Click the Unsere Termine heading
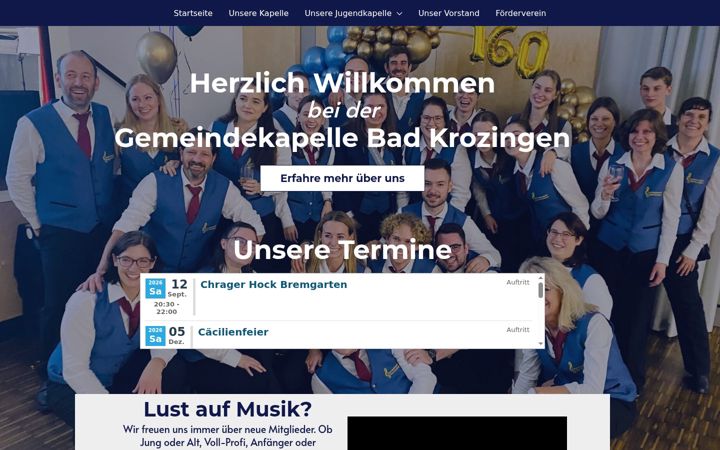Image resolution: width=720 pixels, height=450 pixels. (343, 250)
